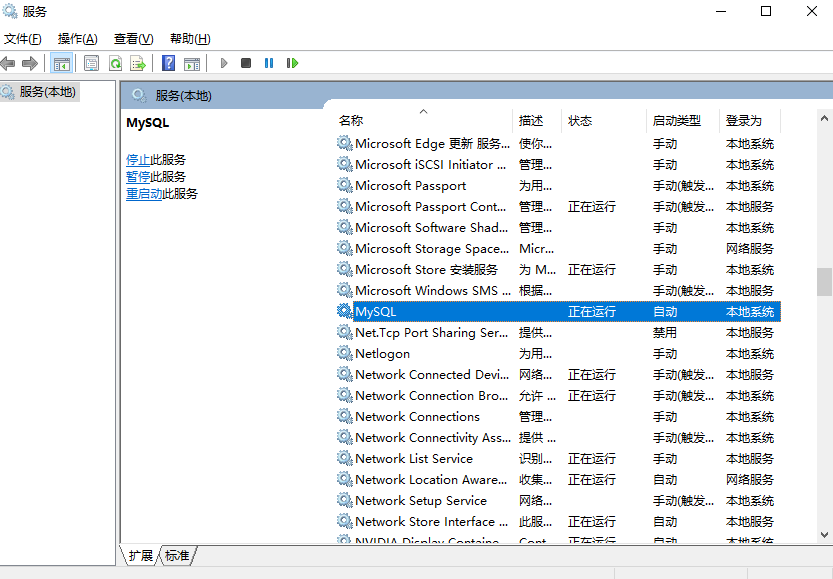Switch to the 标准 tab
Viewport: 833px width, 579px height.
[177, 555]
